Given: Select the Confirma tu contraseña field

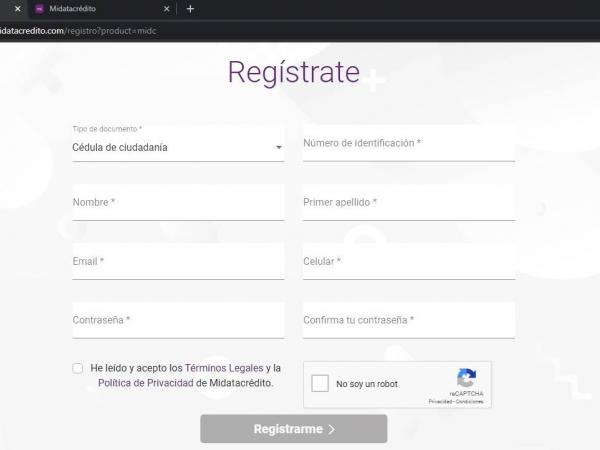Looking at the screenshot, I should click(x=408, y=321).
